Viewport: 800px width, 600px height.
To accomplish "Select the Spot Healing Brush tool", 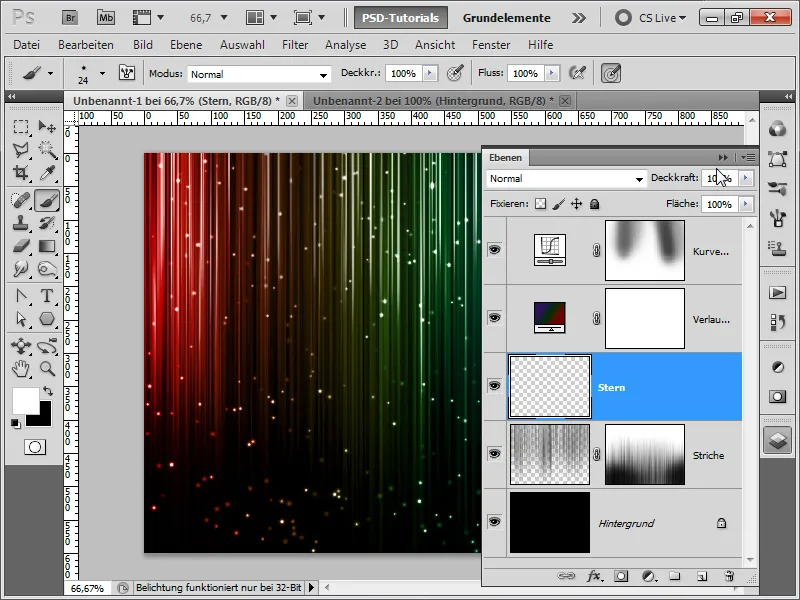I will point(21,200).
